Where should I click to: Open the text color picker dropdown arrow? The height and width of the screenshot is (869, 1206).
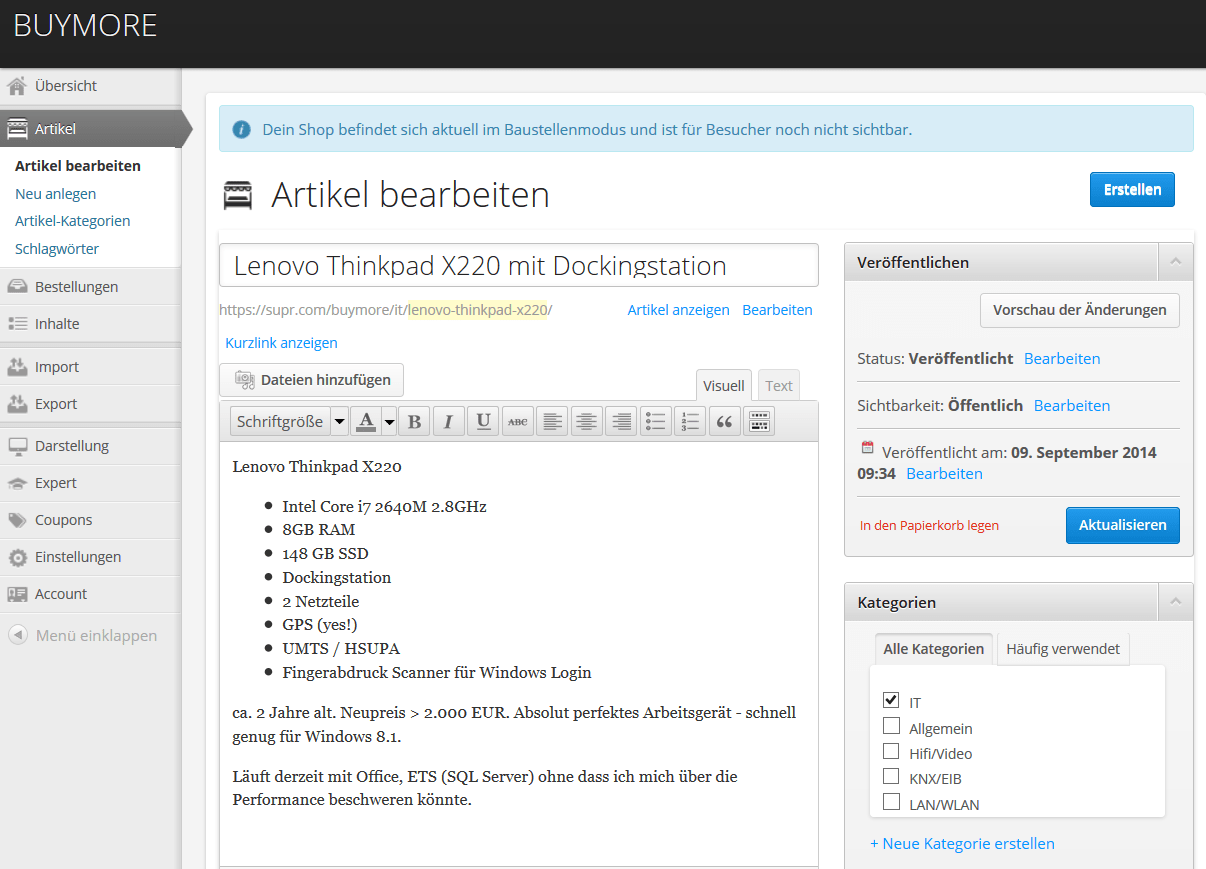[389, 422]
